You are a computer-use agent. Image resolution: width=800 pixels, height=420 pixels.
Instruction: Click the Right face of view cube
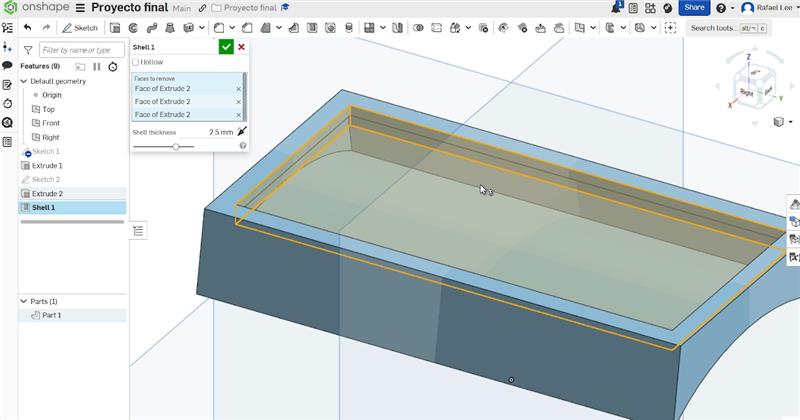click(746, 92)
